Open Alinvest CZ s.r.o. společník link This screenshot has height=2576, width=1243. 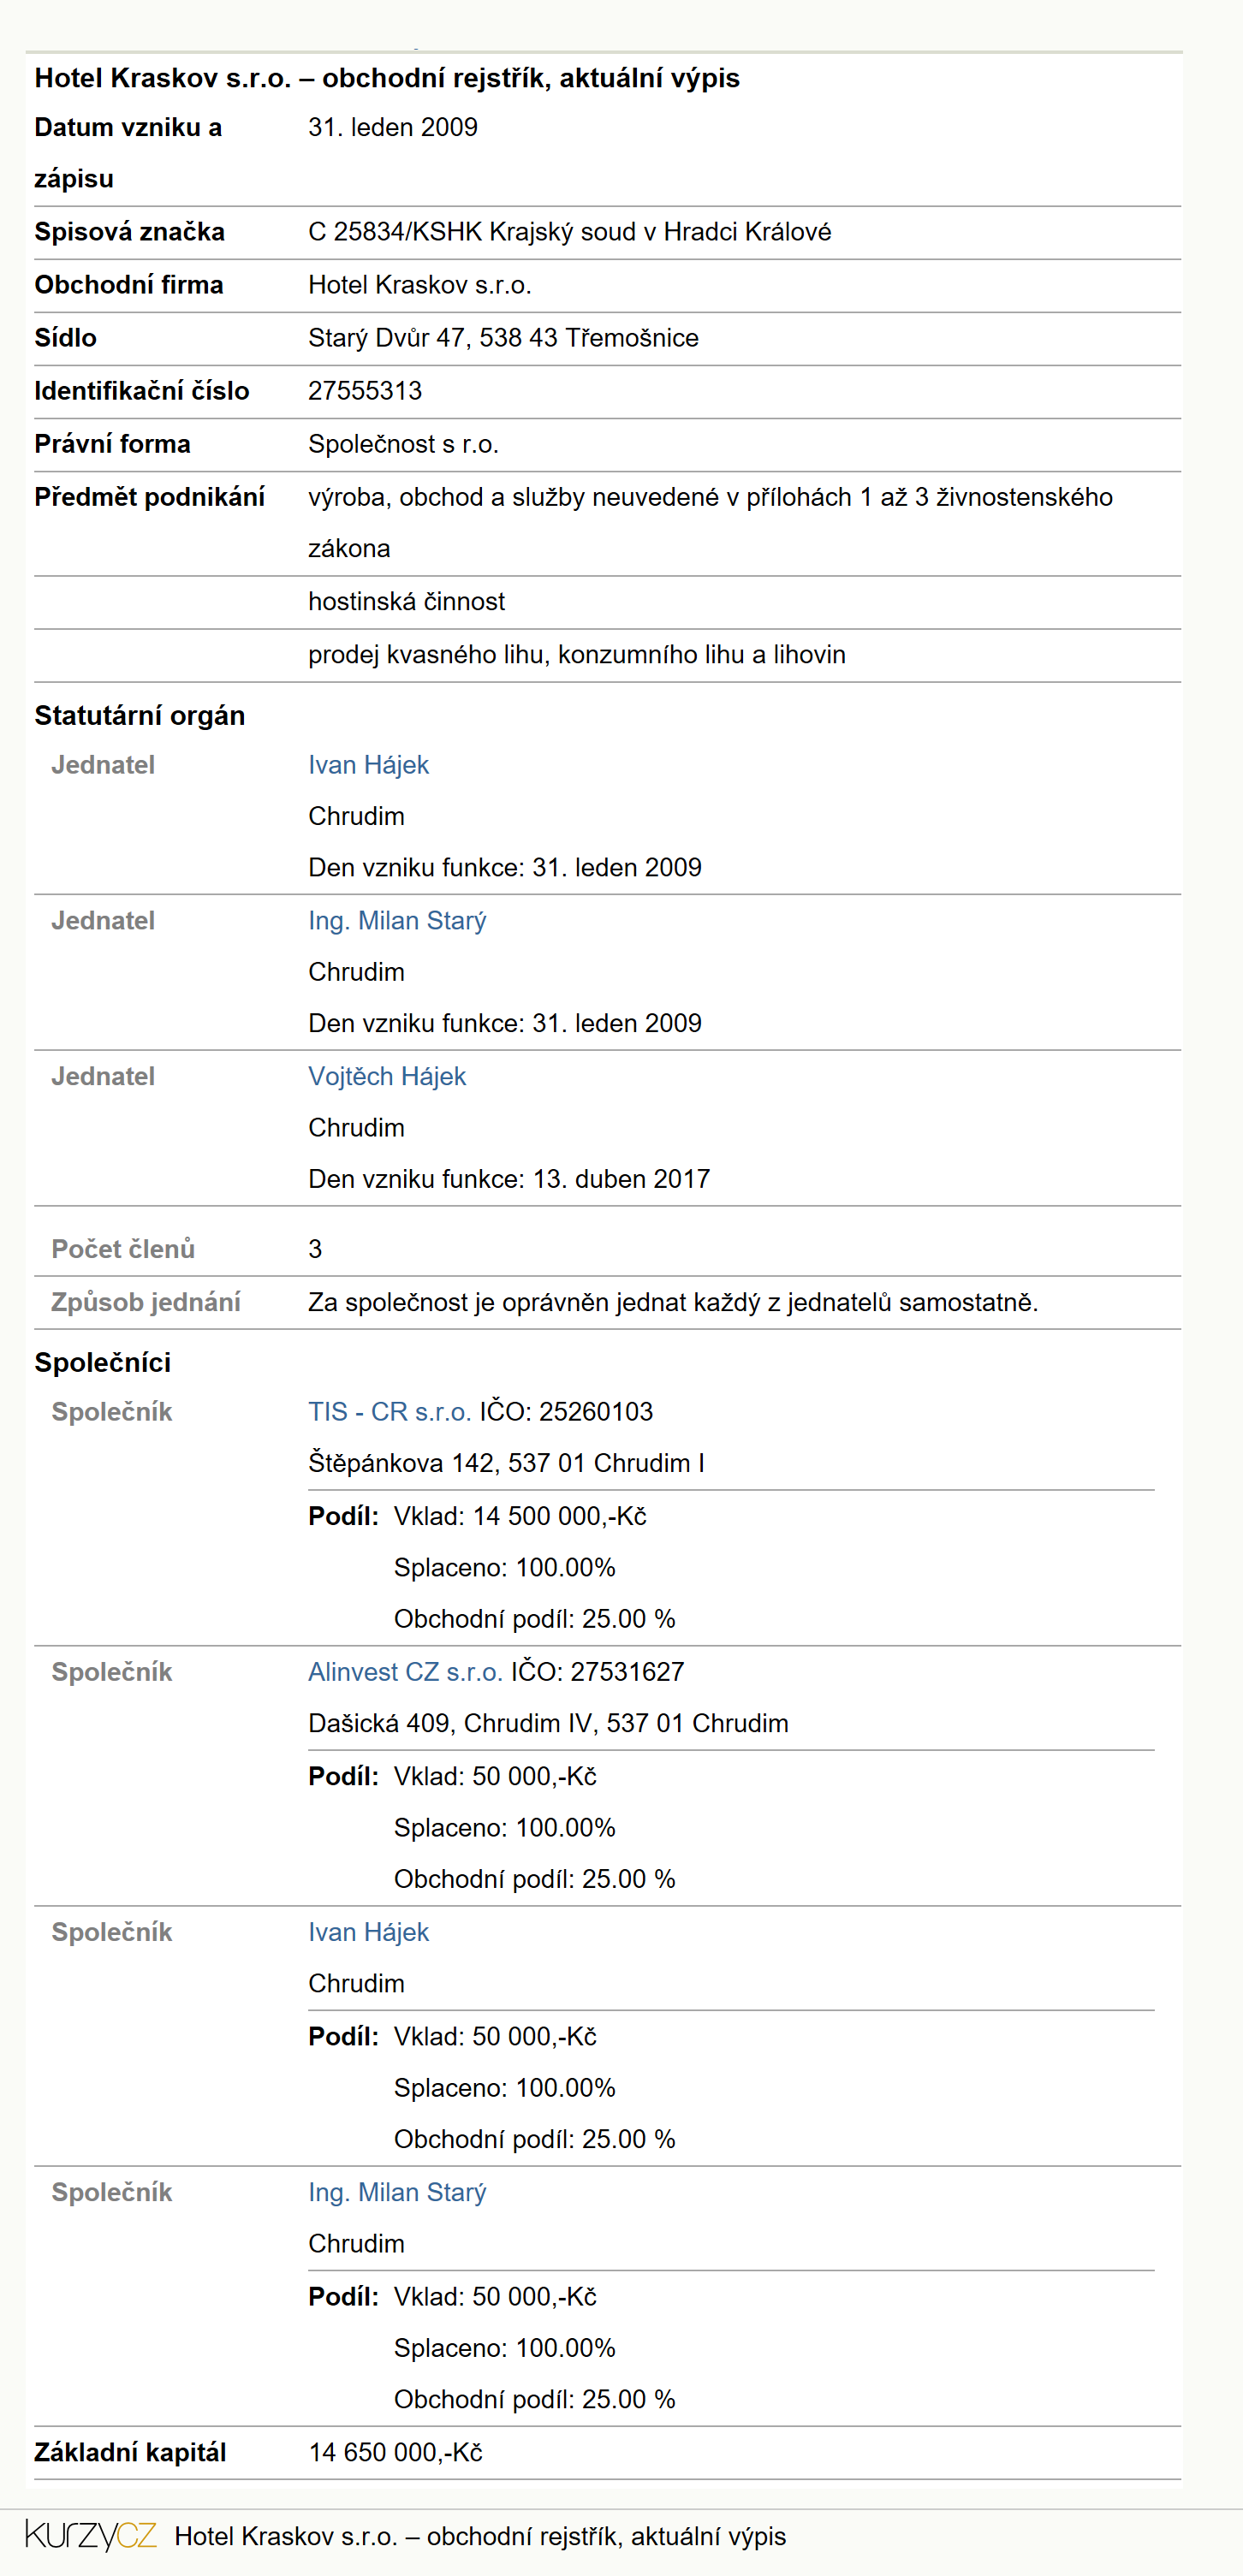405,1672
